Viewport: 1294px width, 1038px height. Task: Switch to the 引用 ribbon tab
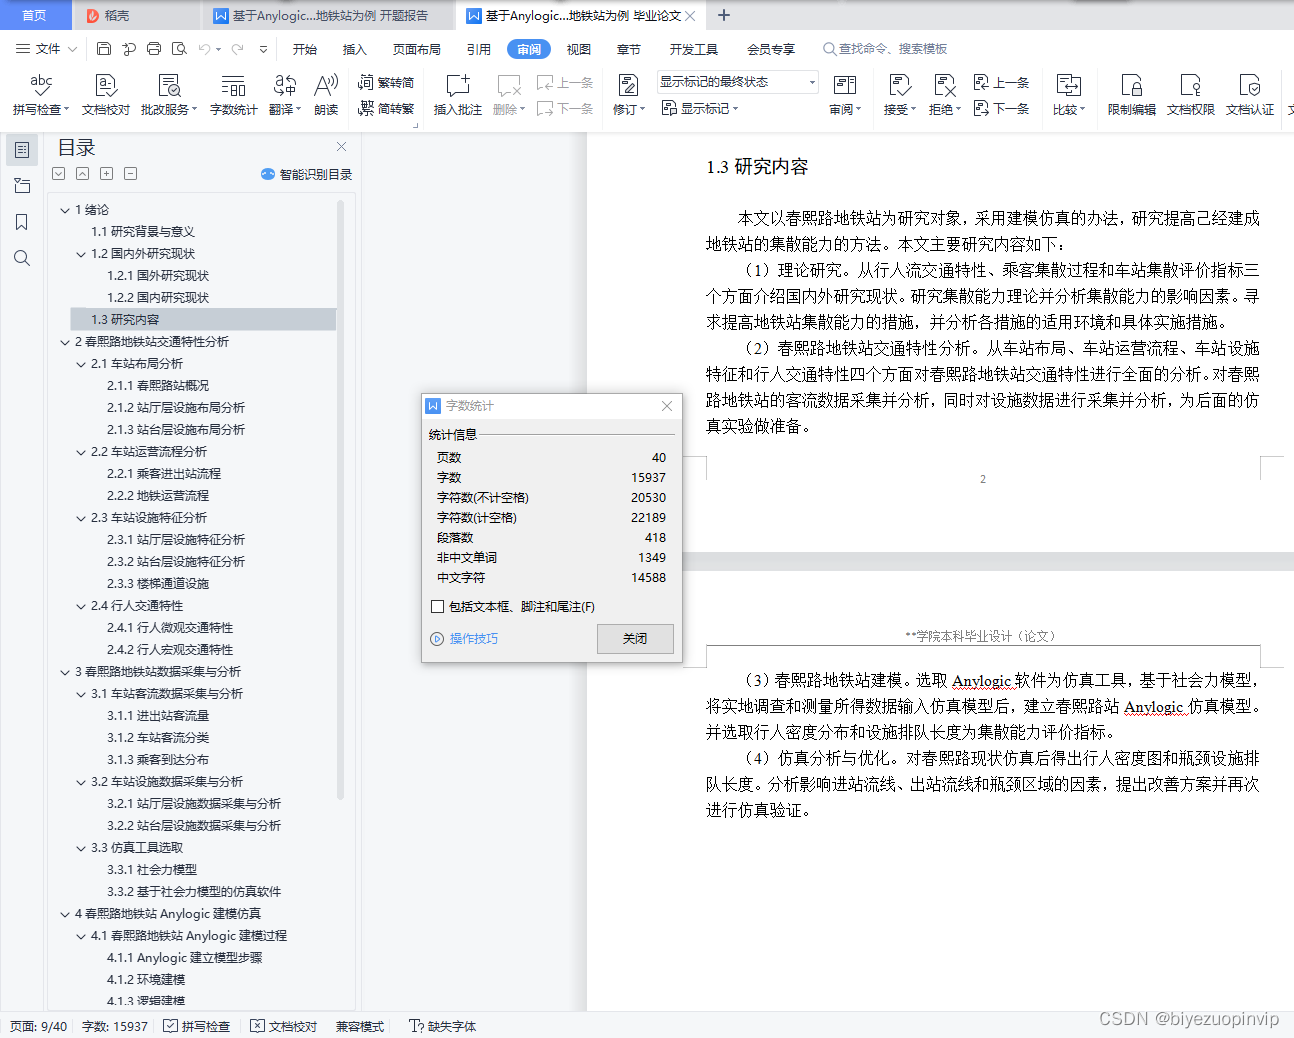(477, 48)
